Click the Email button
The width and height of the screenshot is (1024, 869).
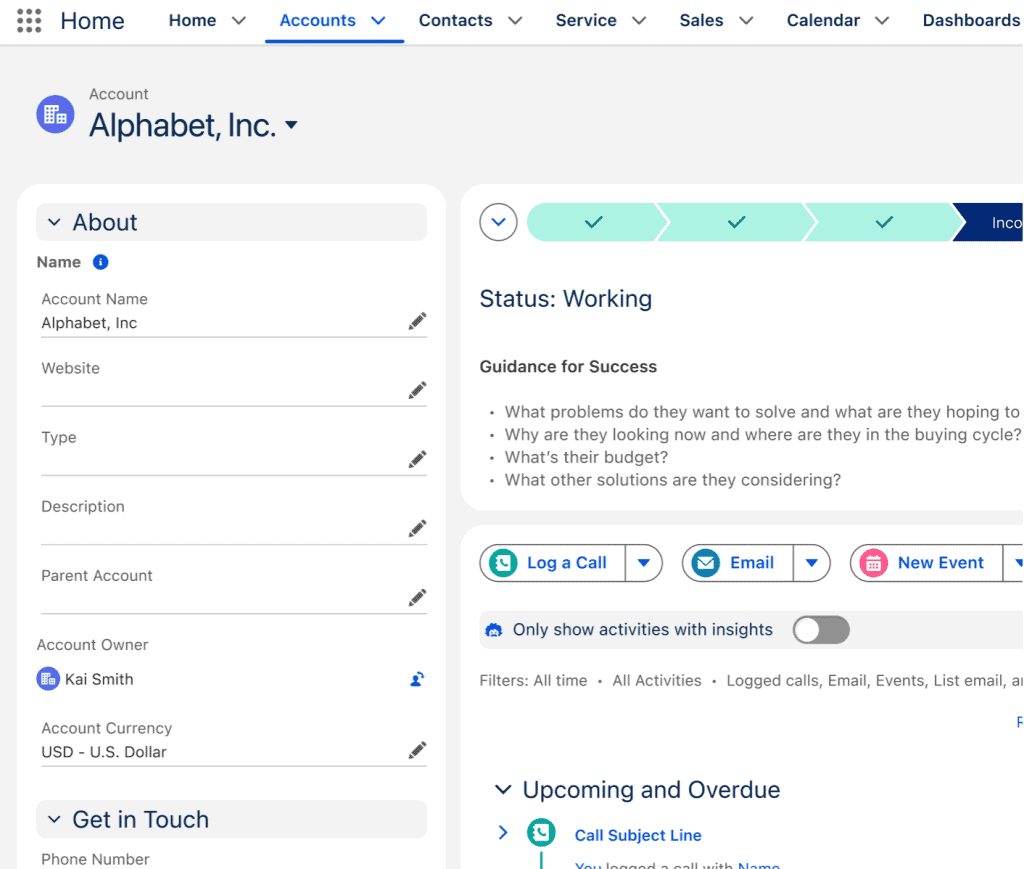tap(738, 563)
